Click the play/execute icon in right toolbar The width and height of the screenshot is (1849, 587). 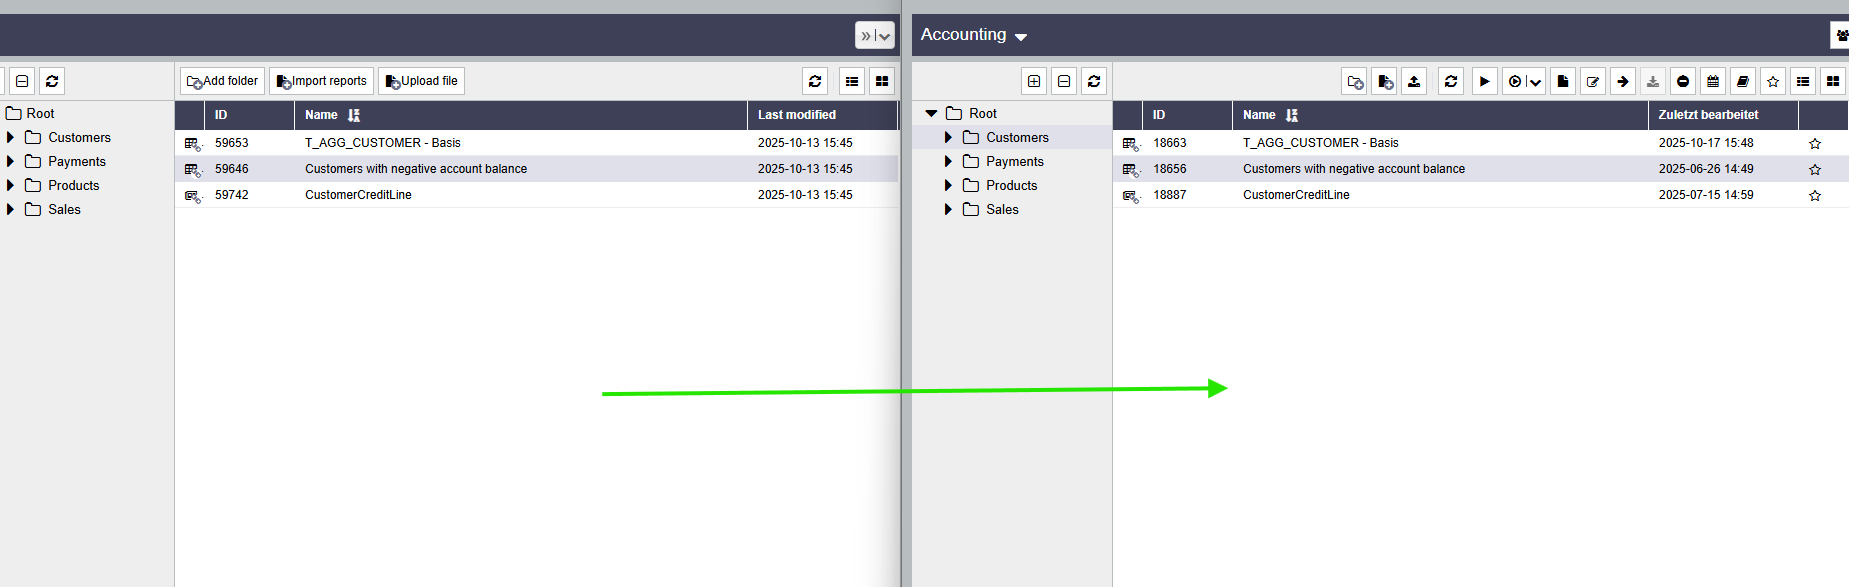(1484, 82)
